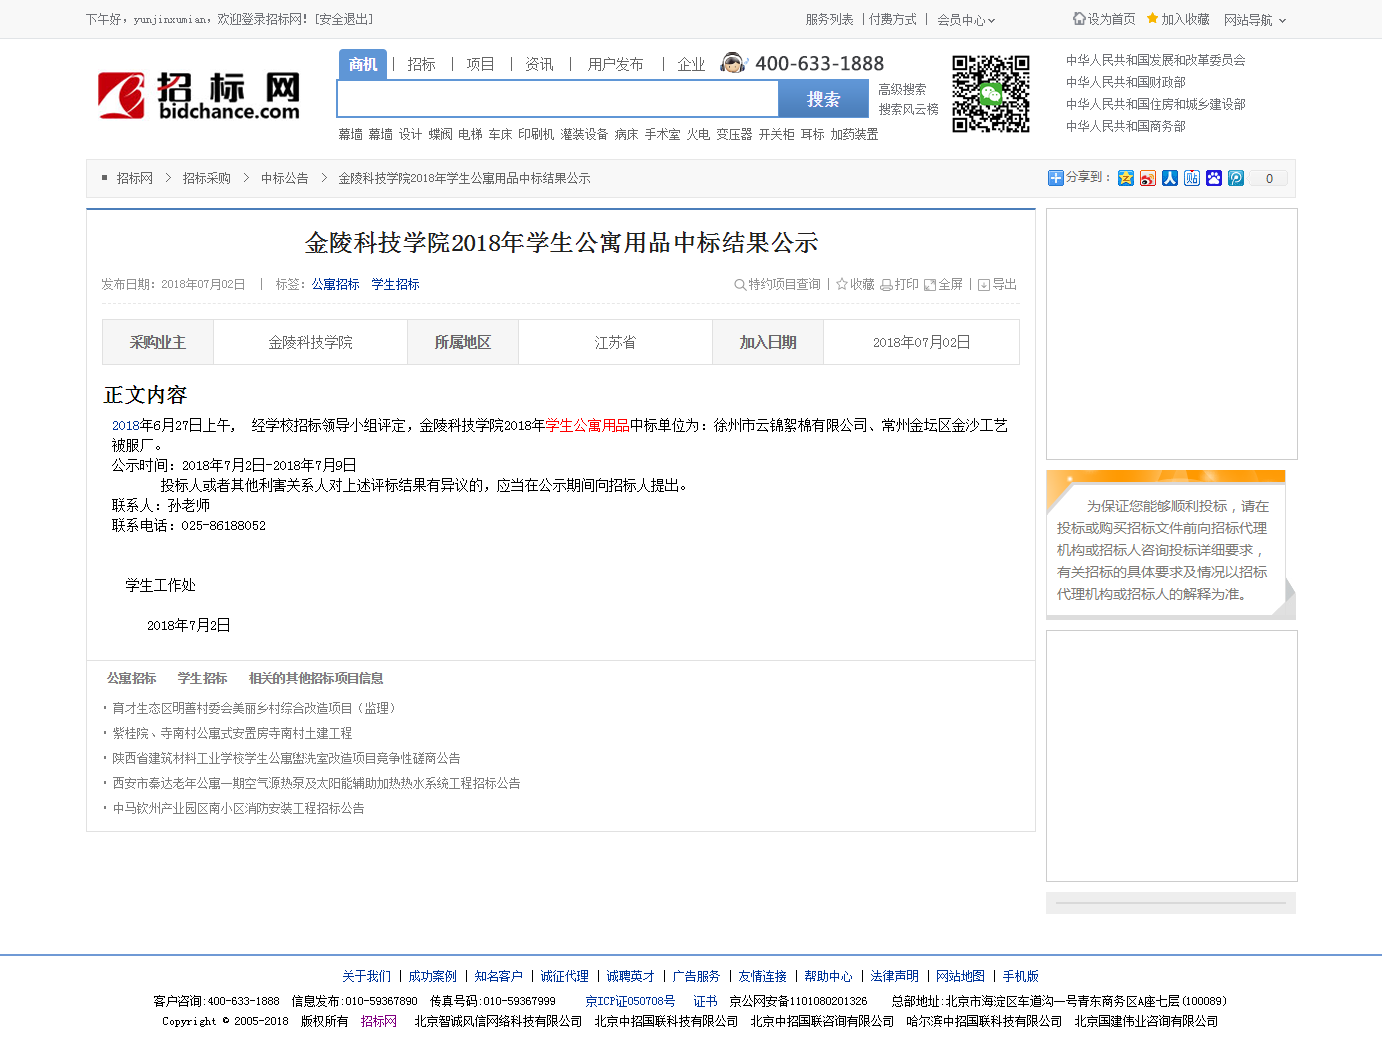
Task: Go to 招标采购 breadcrumb
Action: pyautogui.click(x=206, y=178)
